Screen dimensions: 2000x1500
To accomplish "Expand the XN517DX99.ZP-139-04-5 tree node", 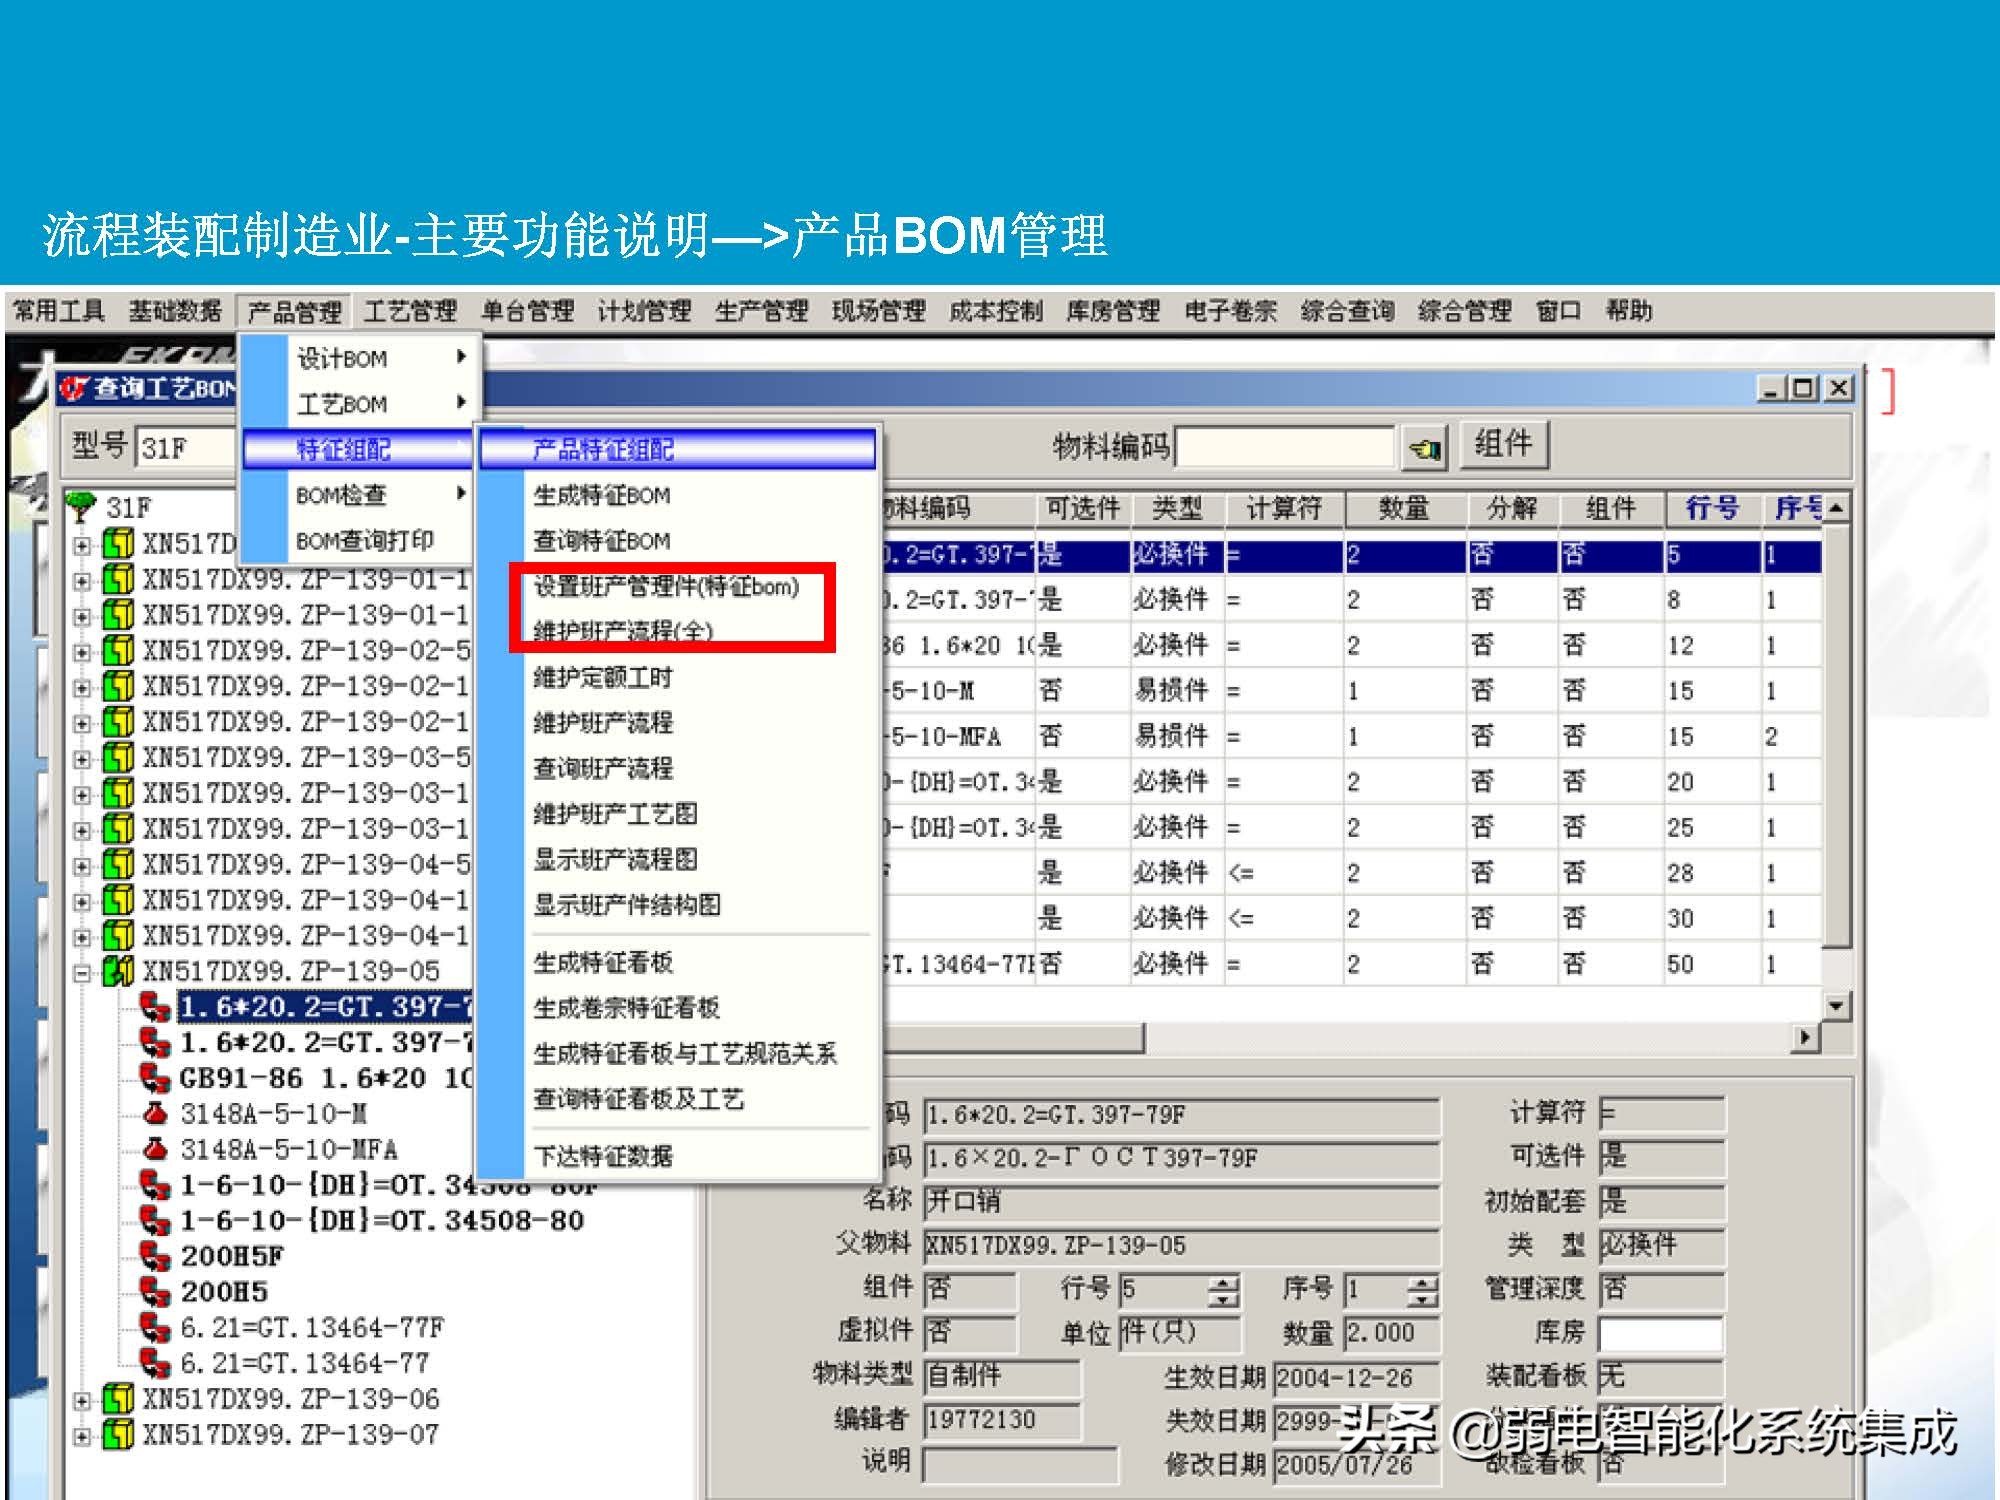I will (x=82, y=865).
